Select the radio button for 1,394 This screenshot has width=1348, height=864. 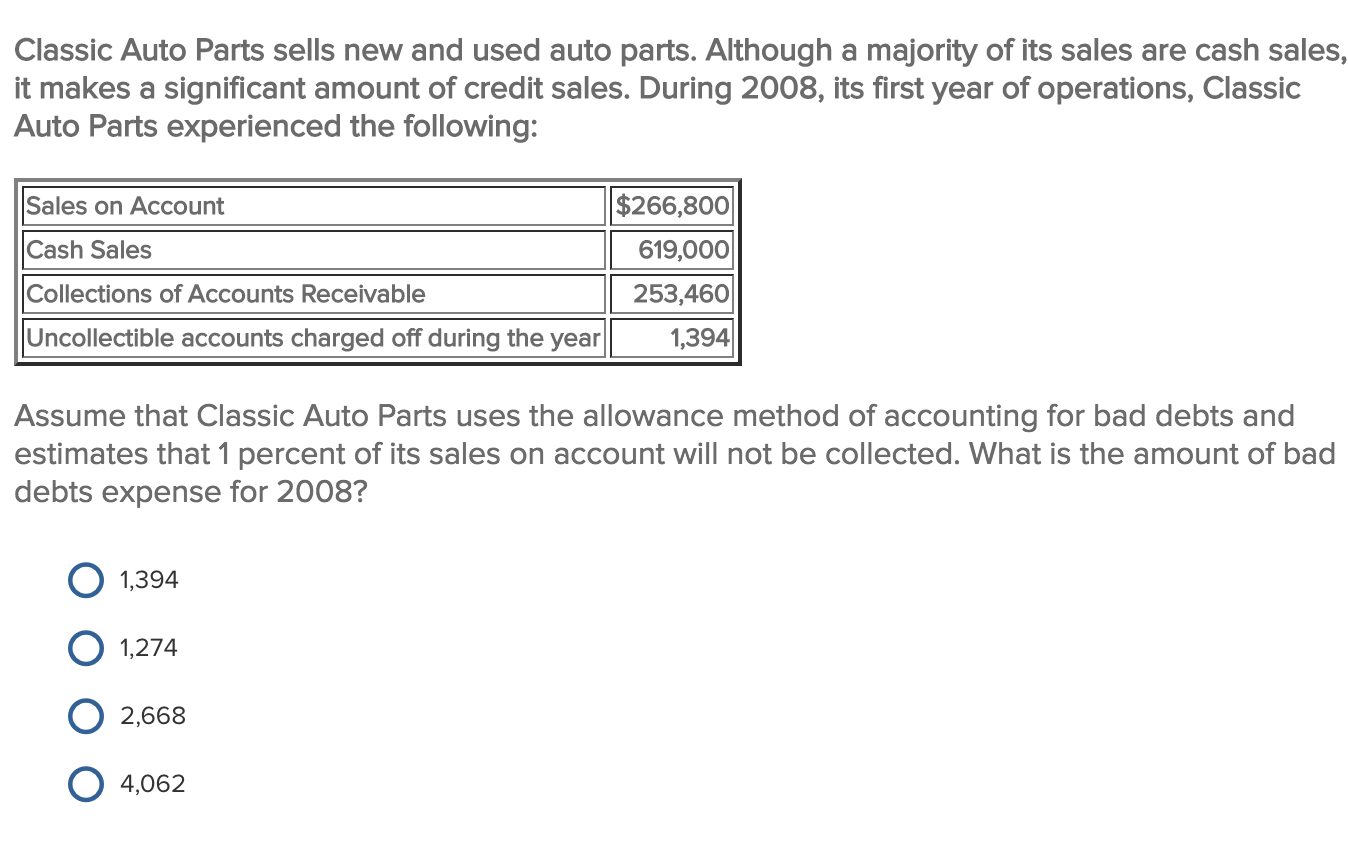[x=86, y=579]
